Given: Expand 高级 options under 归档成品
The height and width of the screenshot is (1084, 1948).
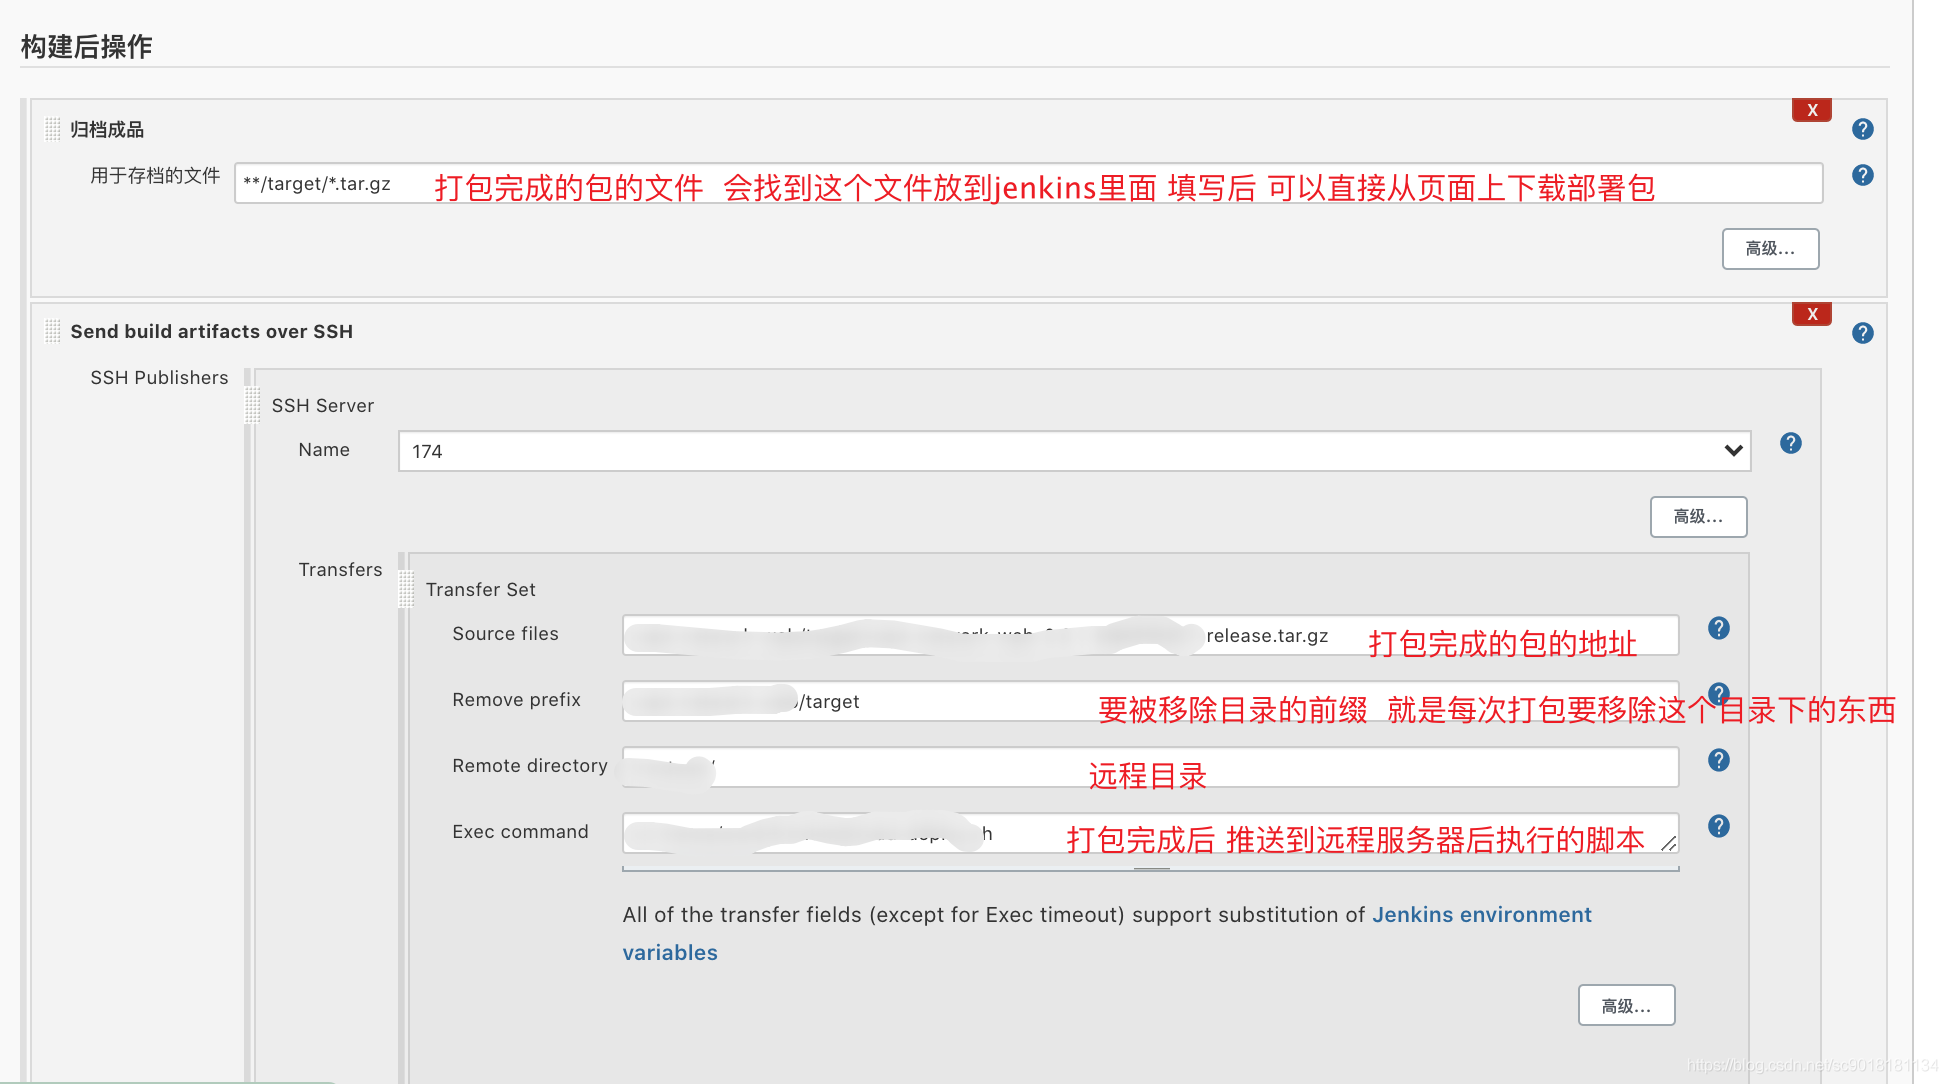Looking at the screenshot, I should pos(1769,249).
